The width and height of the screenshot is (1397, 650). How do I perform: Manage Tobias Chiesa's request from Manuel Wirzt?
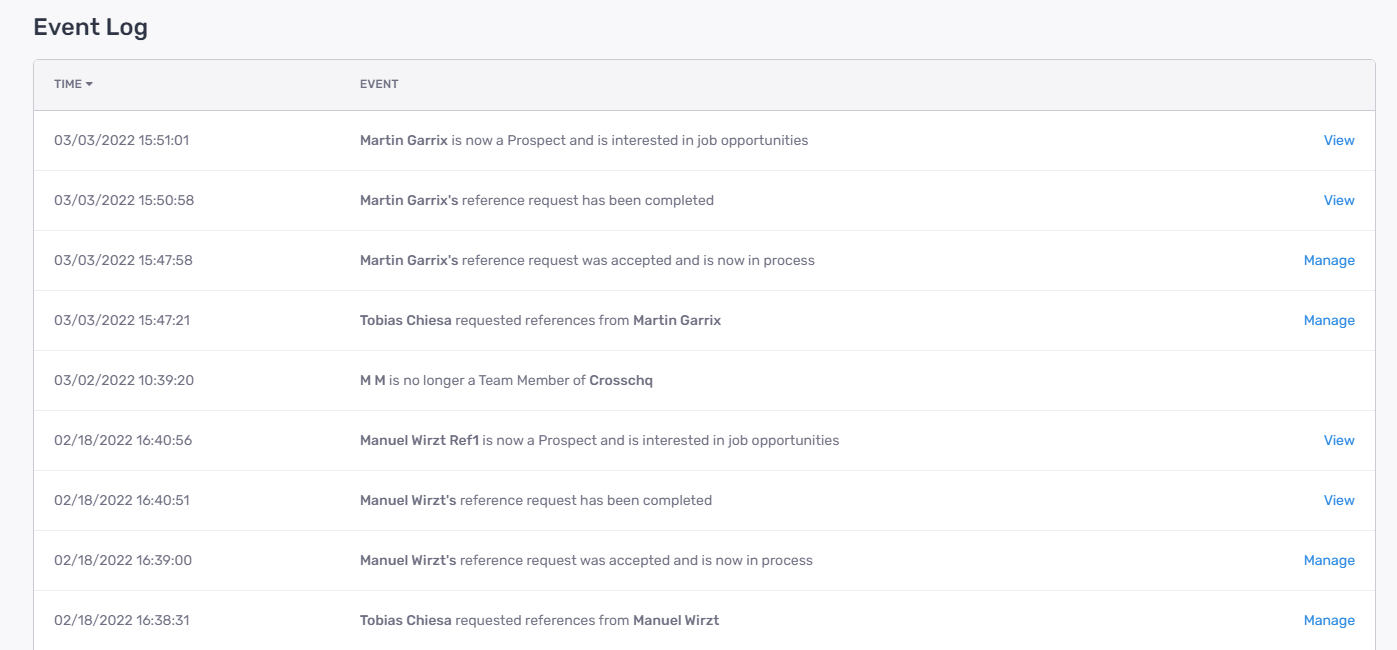point(1329,620)
